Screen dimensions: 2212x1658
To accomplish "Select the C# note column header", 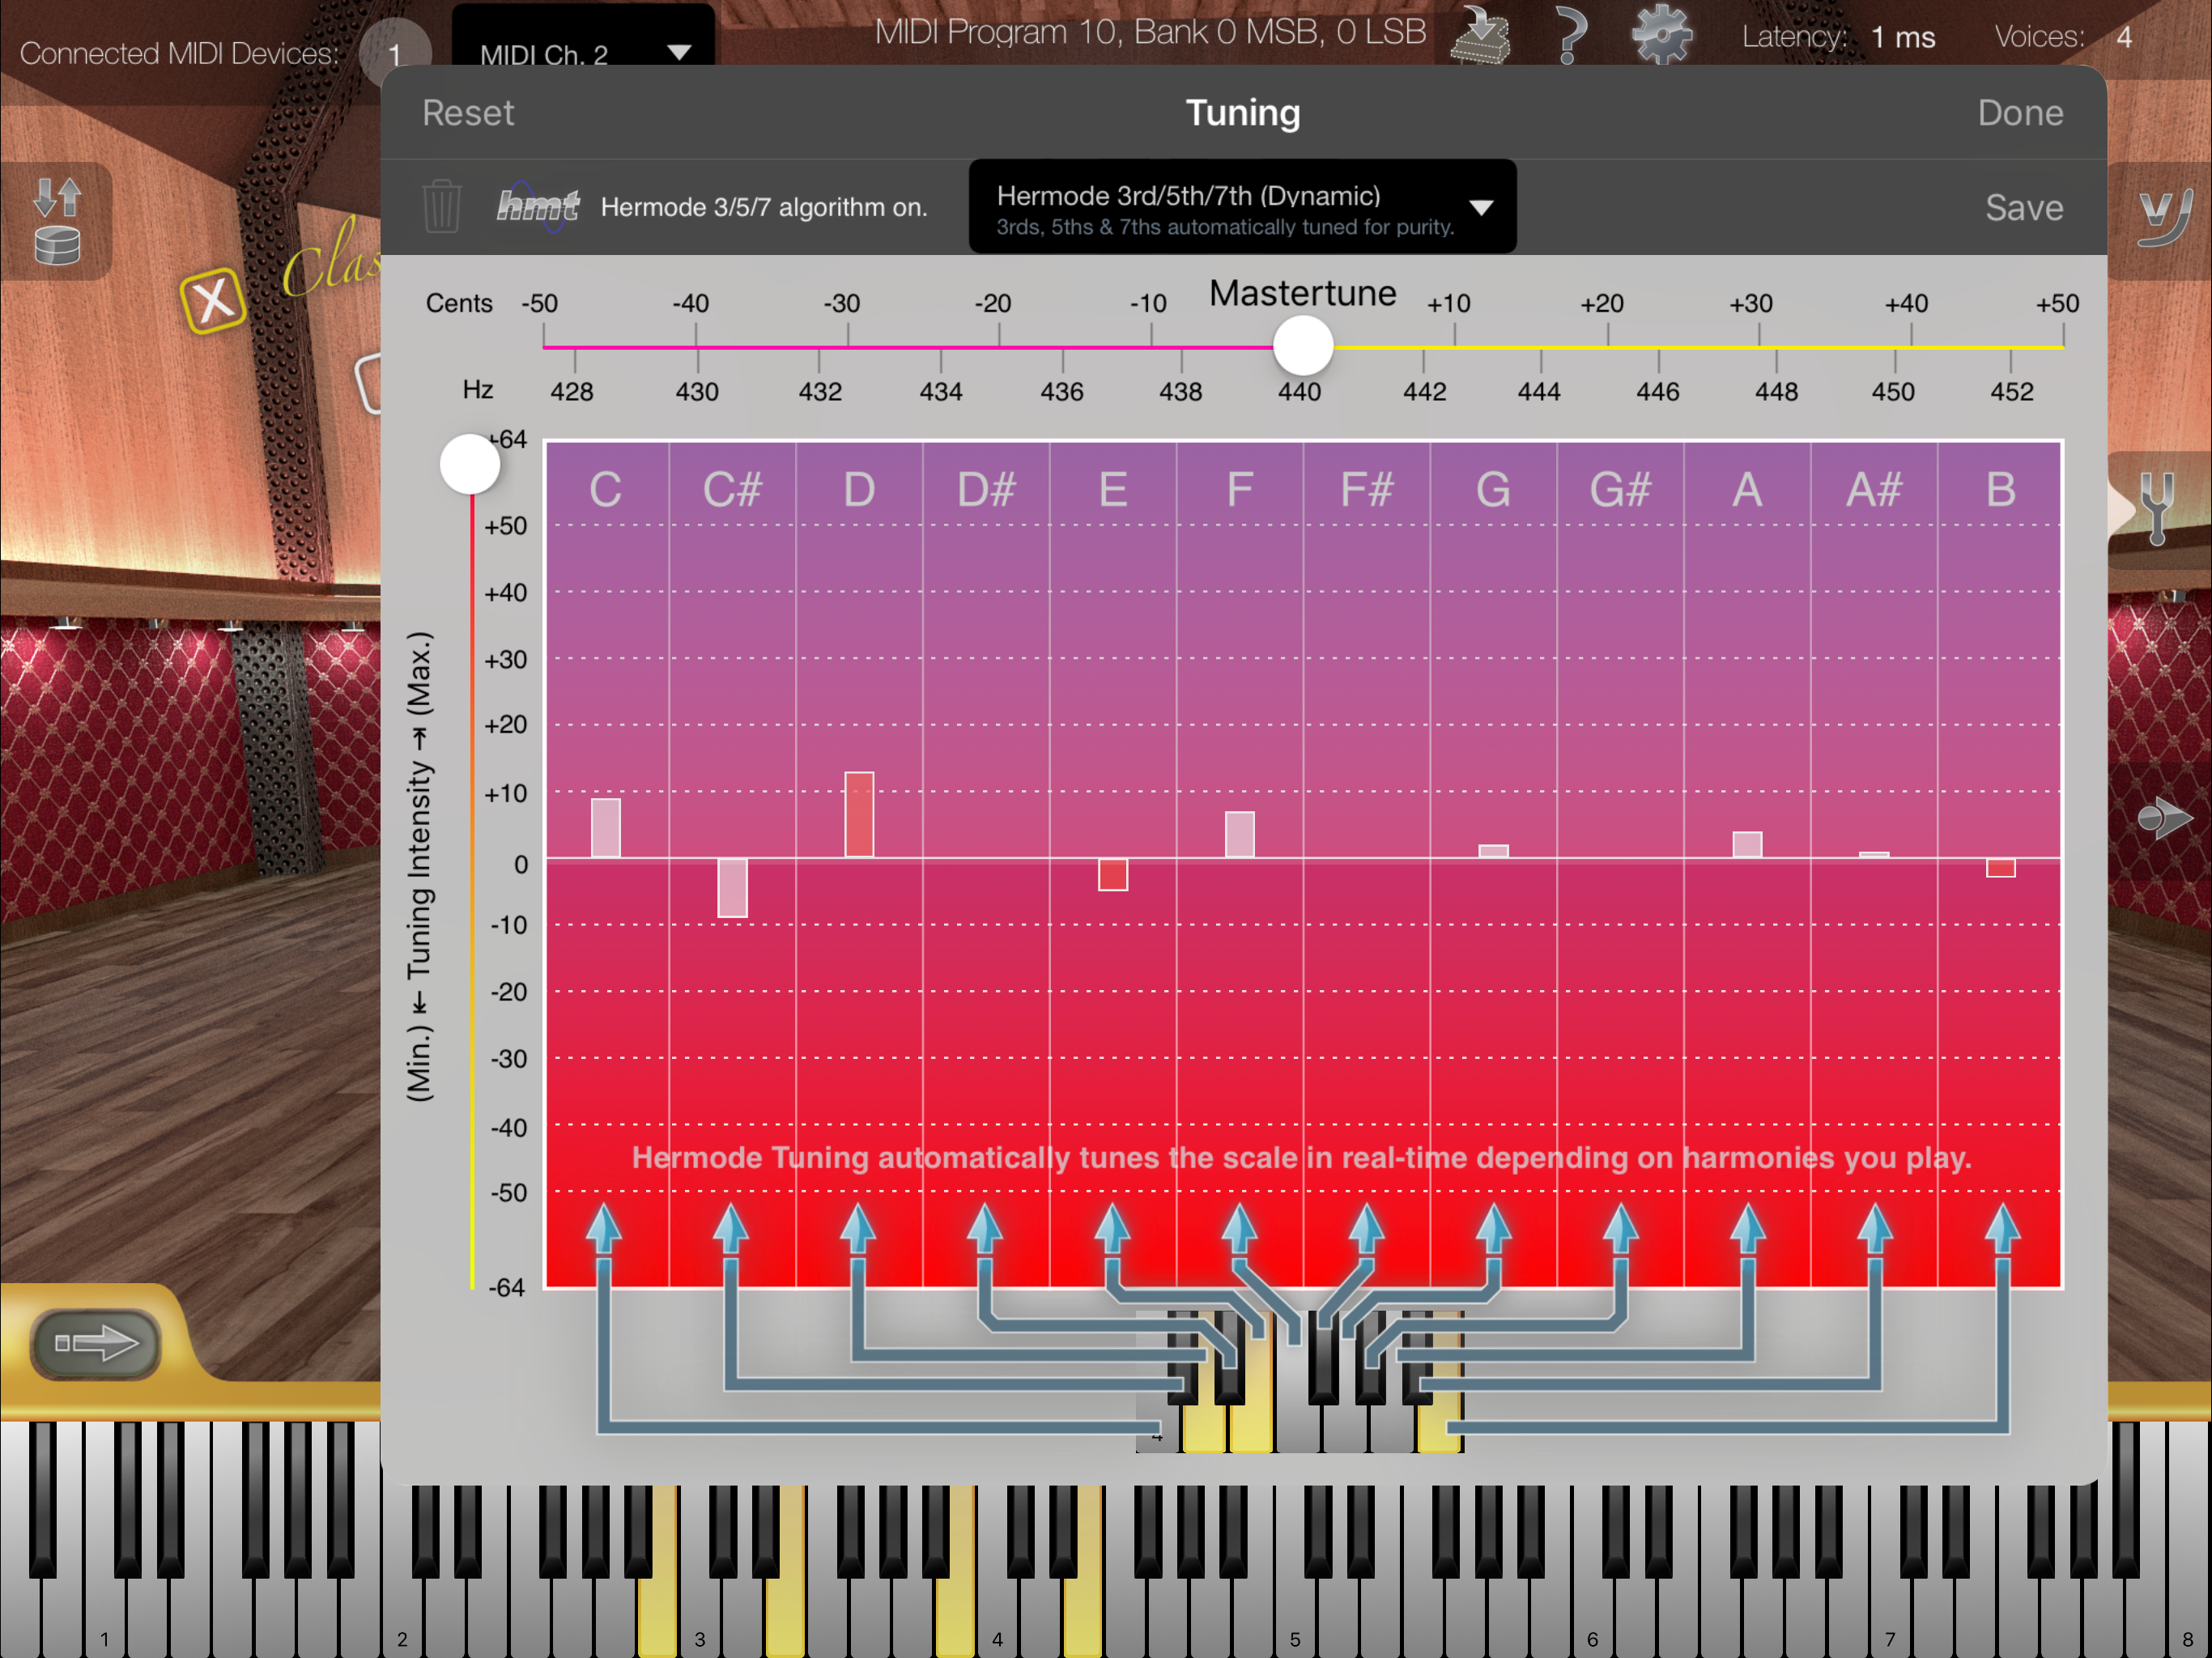I will coord(732,490).
